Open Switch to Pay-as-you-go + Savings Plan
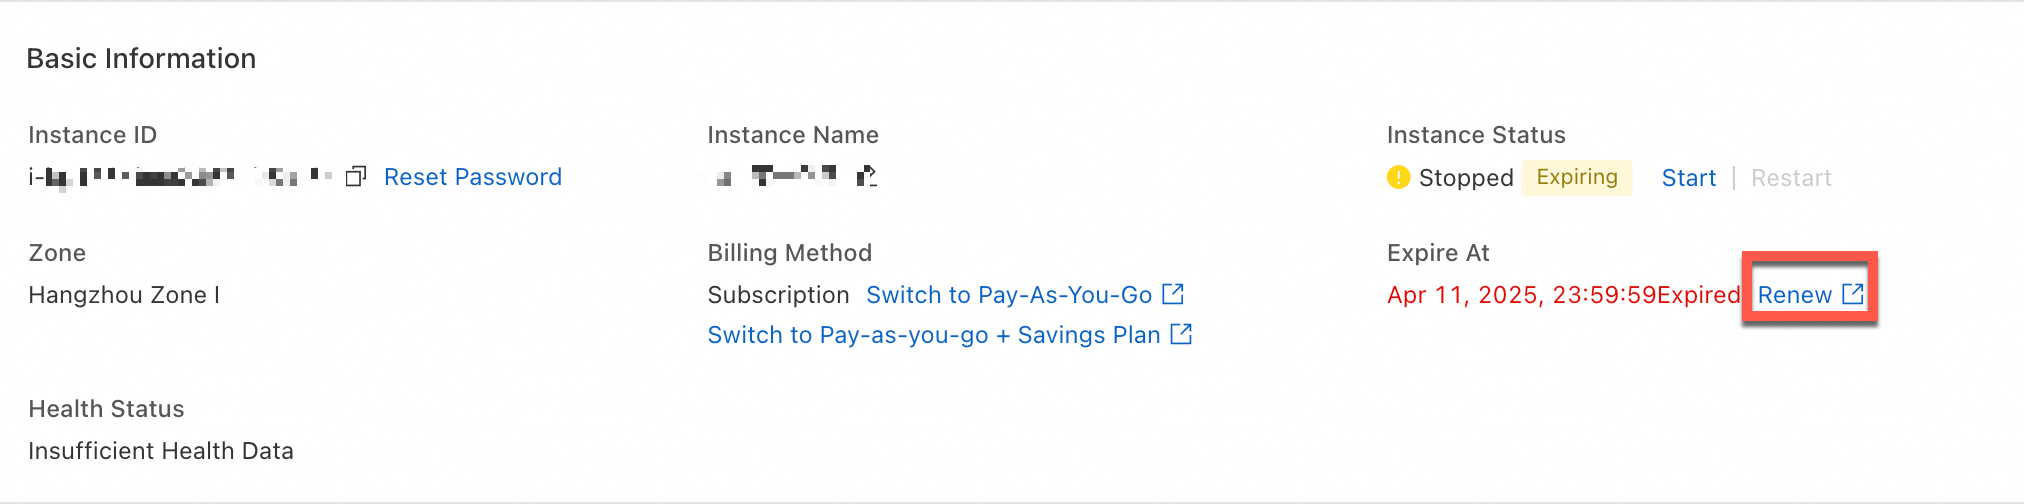The height and width of the screenshot is (504, 2024). pyautogui.click(x=934, y=335)
